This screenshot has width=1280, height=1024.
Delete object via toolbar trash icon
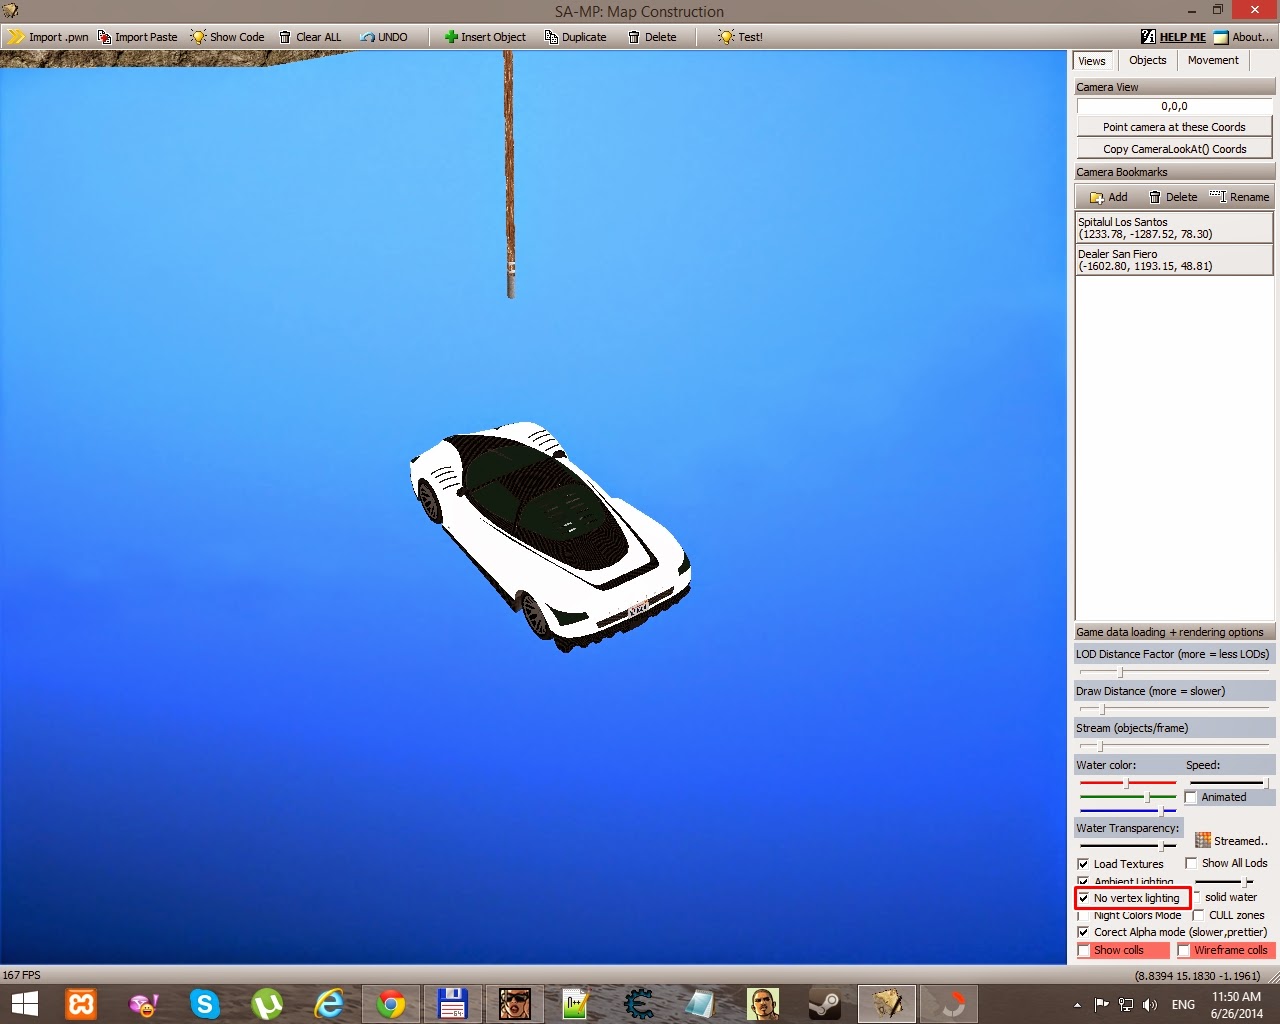(x=634, y=37)
